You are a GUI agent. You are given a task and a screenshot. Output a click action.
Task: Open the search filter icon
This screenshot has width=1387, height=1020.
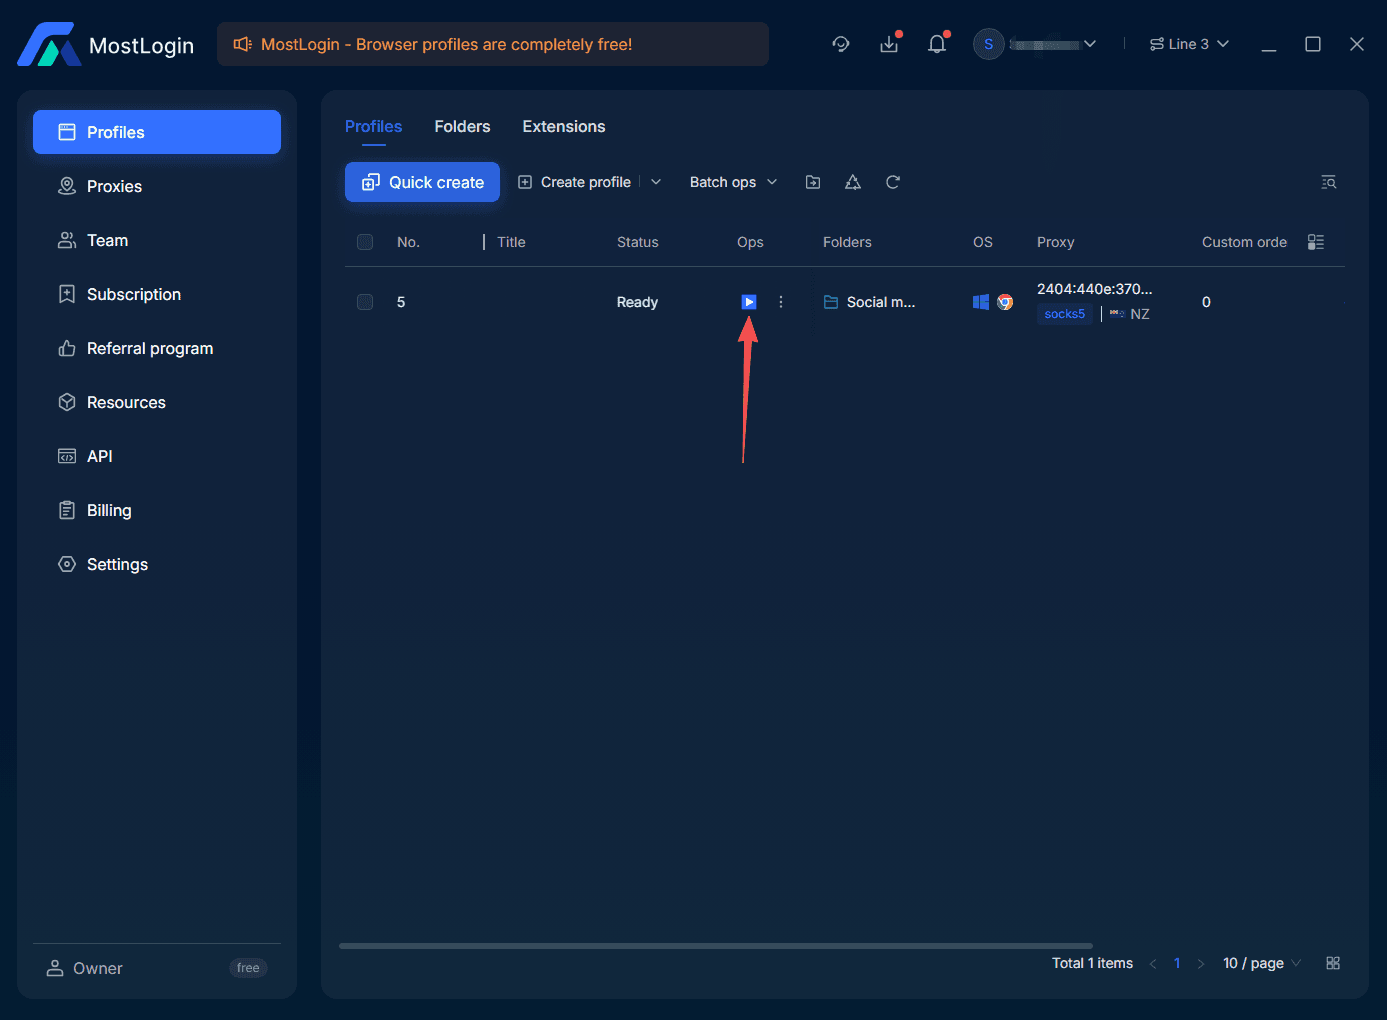(x=1329, y=182)
